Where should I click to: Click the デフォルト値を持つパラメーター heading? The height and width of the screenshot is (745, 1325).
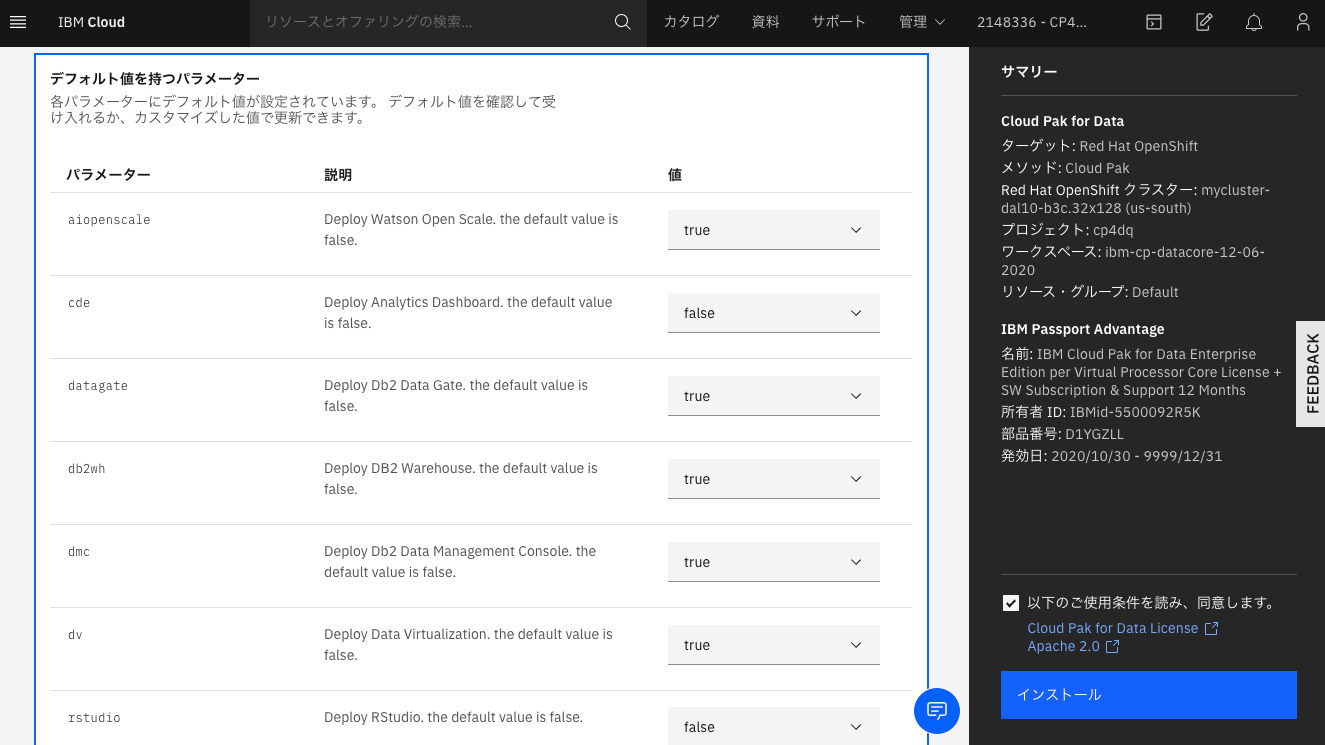pyautogui.click(x=155, y=79)
